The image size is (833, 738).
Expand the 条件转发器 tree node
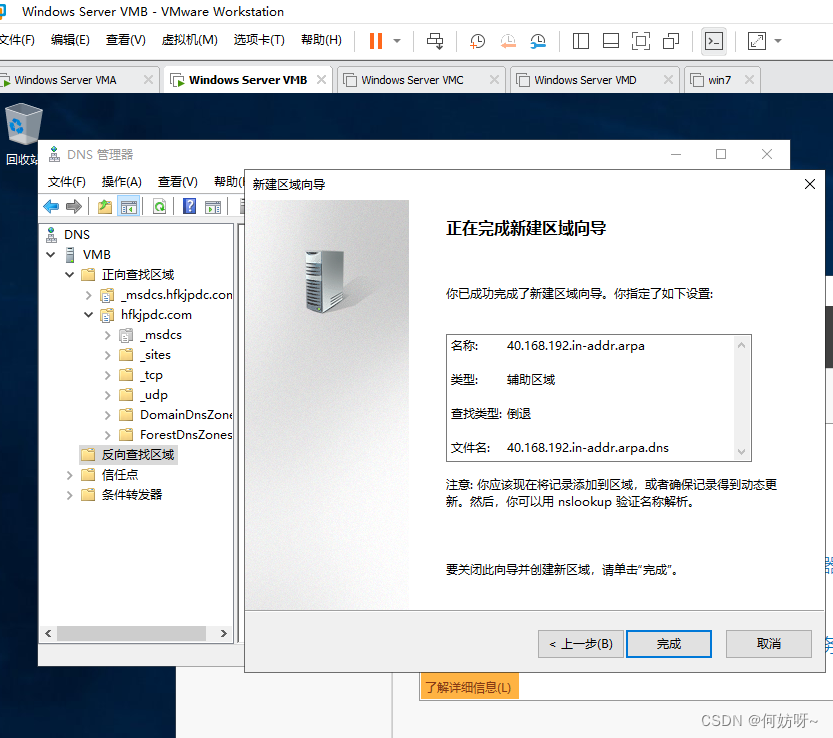69,495
